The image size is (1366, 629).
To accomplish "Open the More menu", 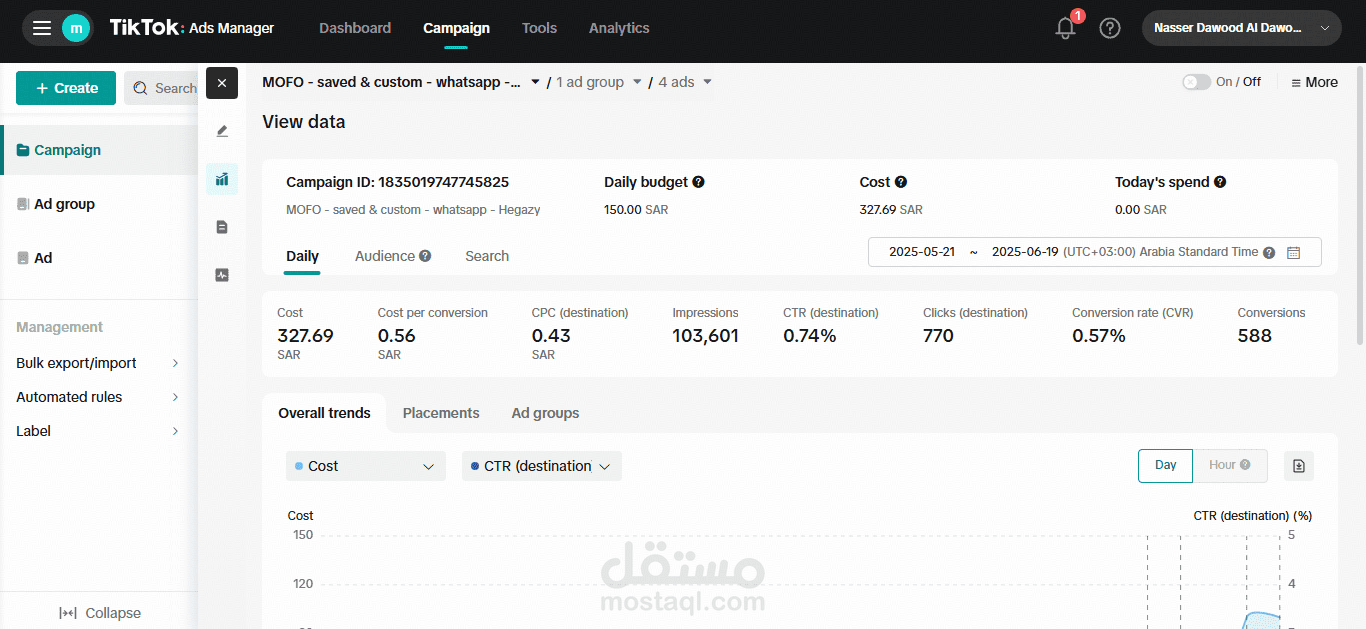I will [1314, 82].
